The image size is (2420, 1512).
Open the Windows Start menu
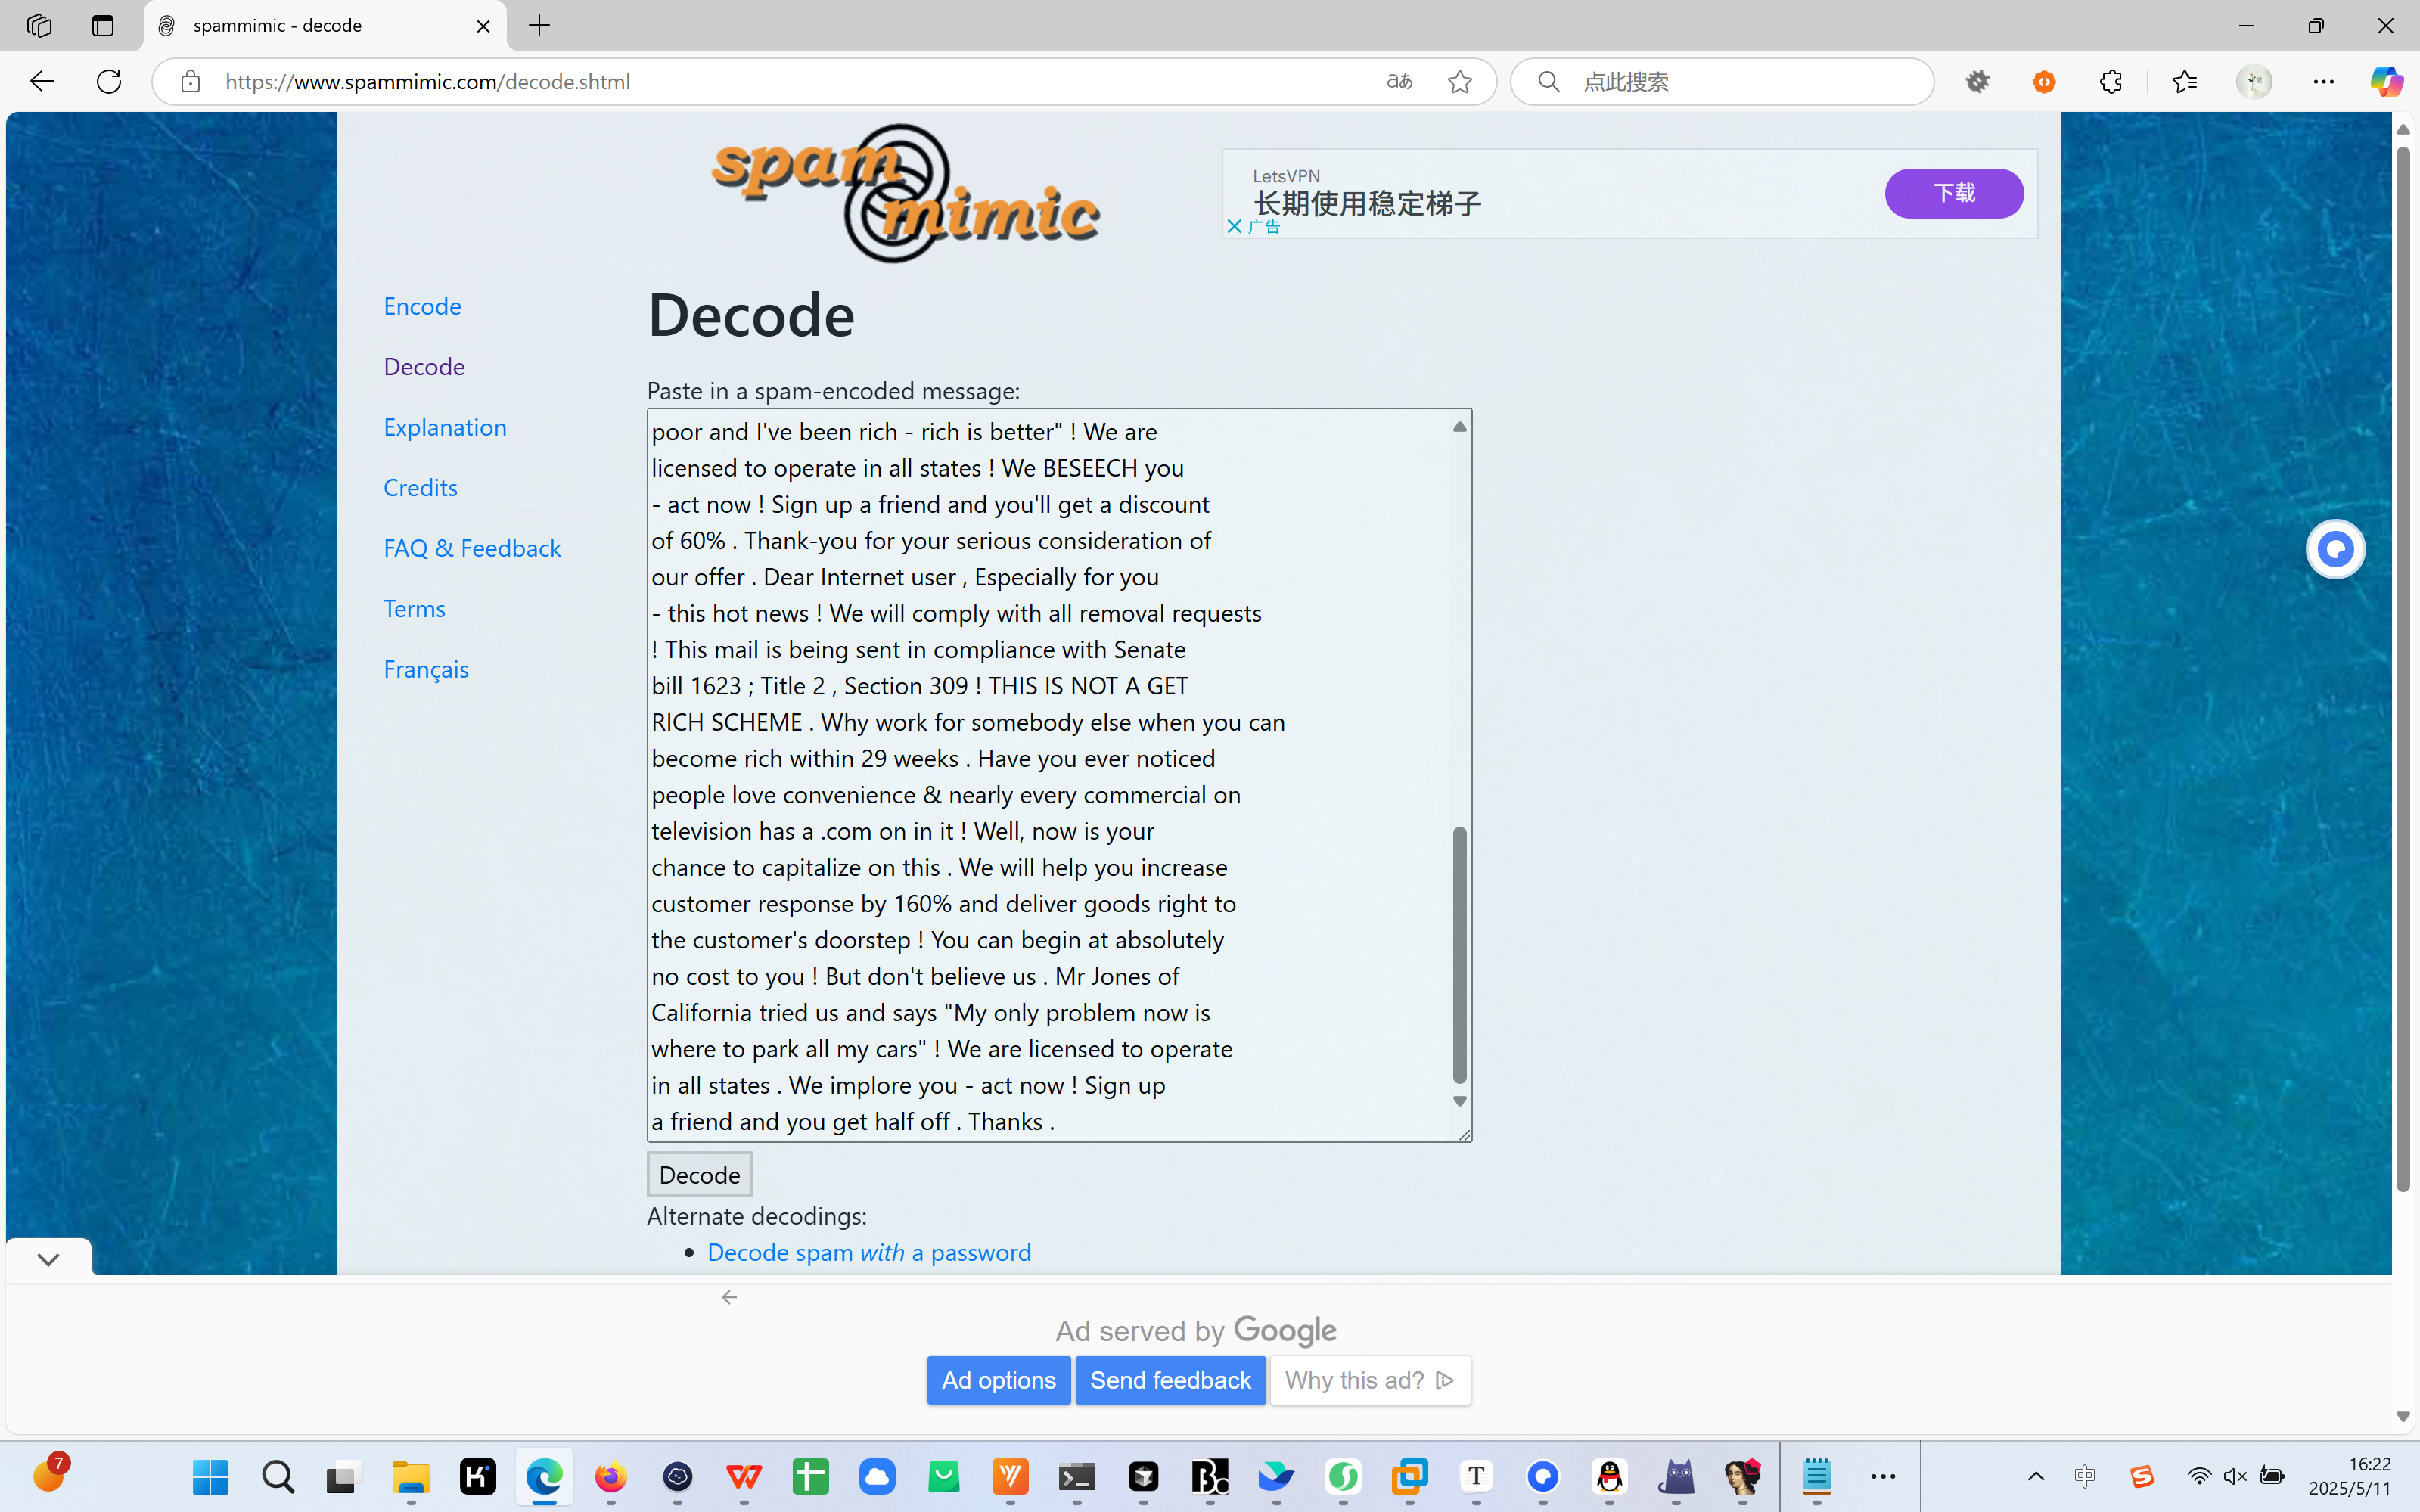coord(210,1476)
